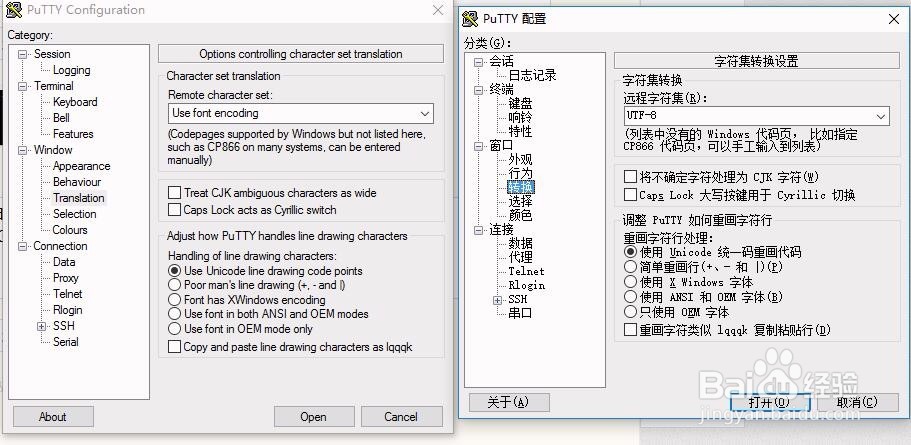Image resolution: width=911 pixels, height=445 pixels.
Task: Close the PuTTY 配置 window
Action: pos(894,19)
